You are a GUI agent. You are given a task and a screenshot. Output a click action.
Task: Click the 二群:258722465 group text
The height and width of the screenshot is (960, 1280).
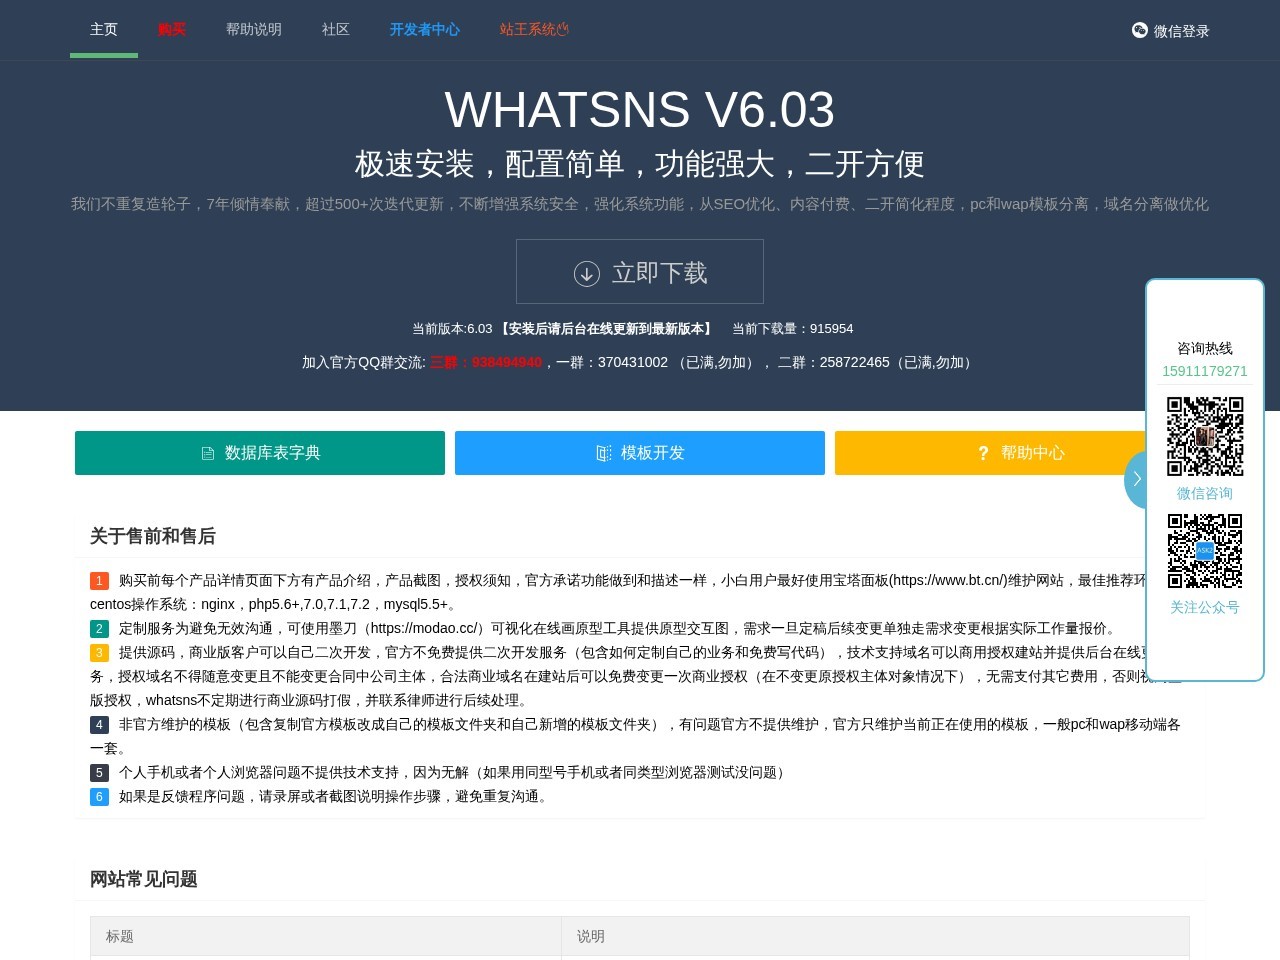[x=834, y=362]
